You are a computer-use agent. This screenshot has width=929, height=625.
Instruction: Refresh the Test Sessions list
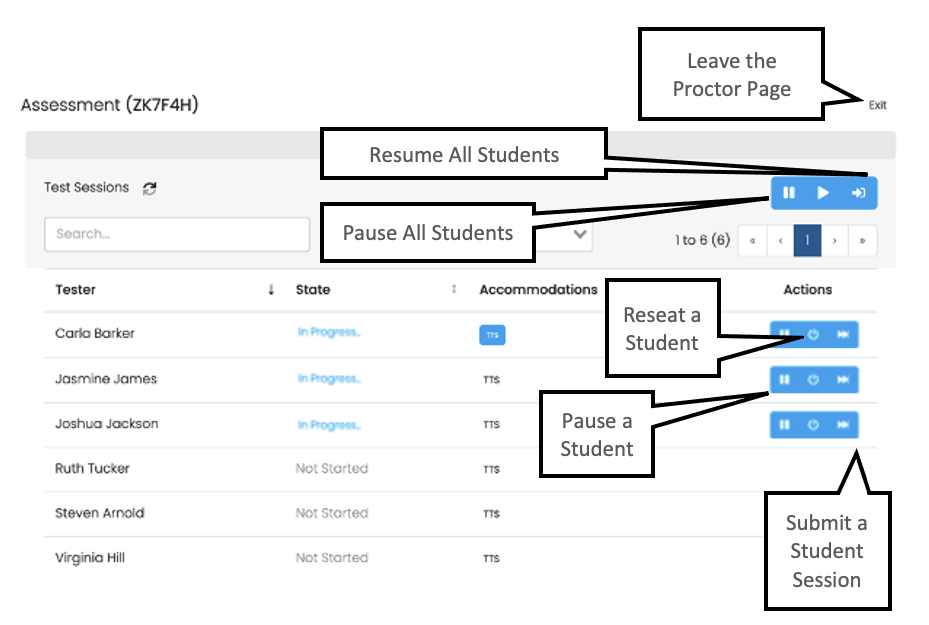(x=150, y=188)
